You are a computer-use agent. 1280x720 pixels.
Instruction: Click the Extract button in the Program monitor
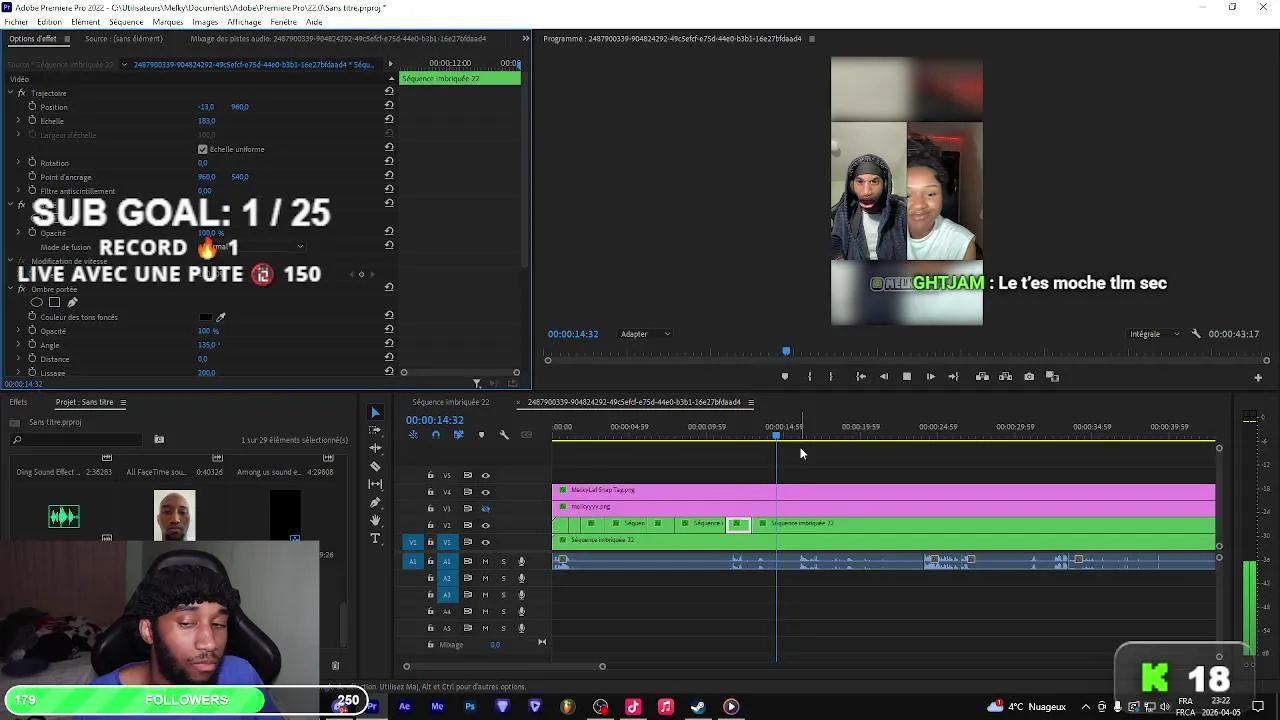coord(1005,376)
